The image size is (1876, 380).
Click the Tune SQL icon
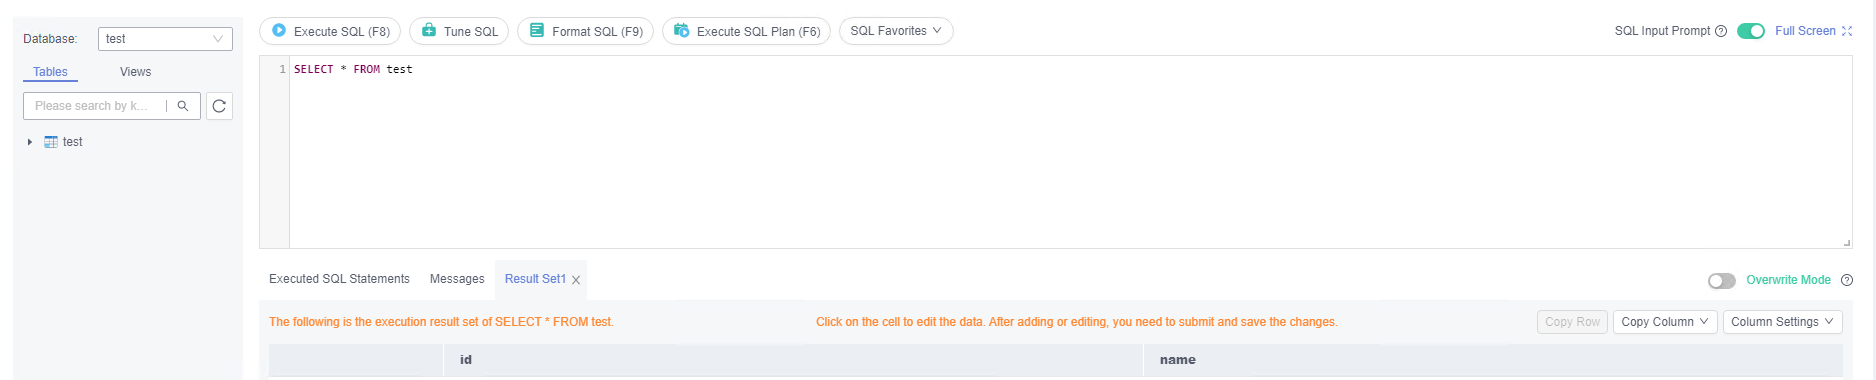pos(429,31)
